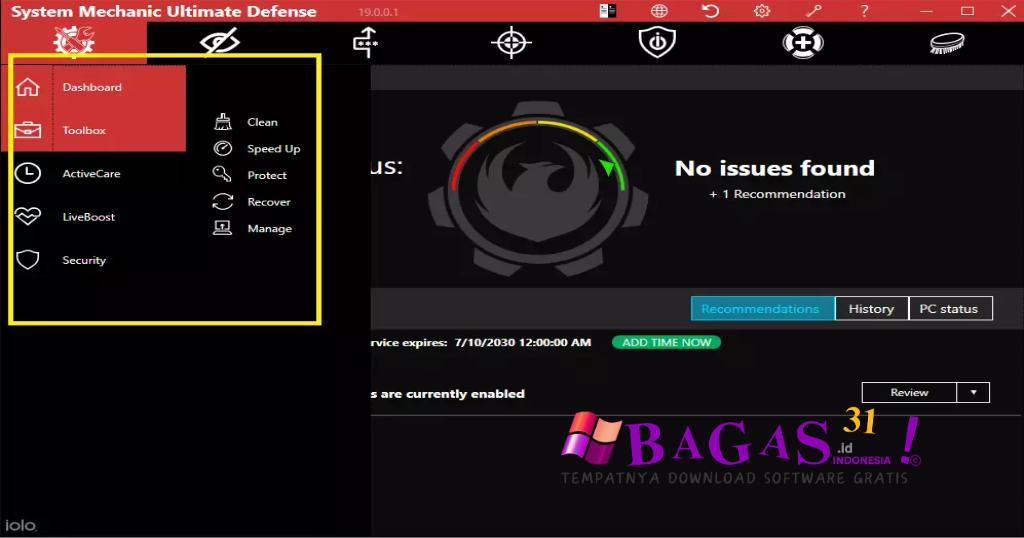Click the version number 19.0.0.1

[378, 12]
